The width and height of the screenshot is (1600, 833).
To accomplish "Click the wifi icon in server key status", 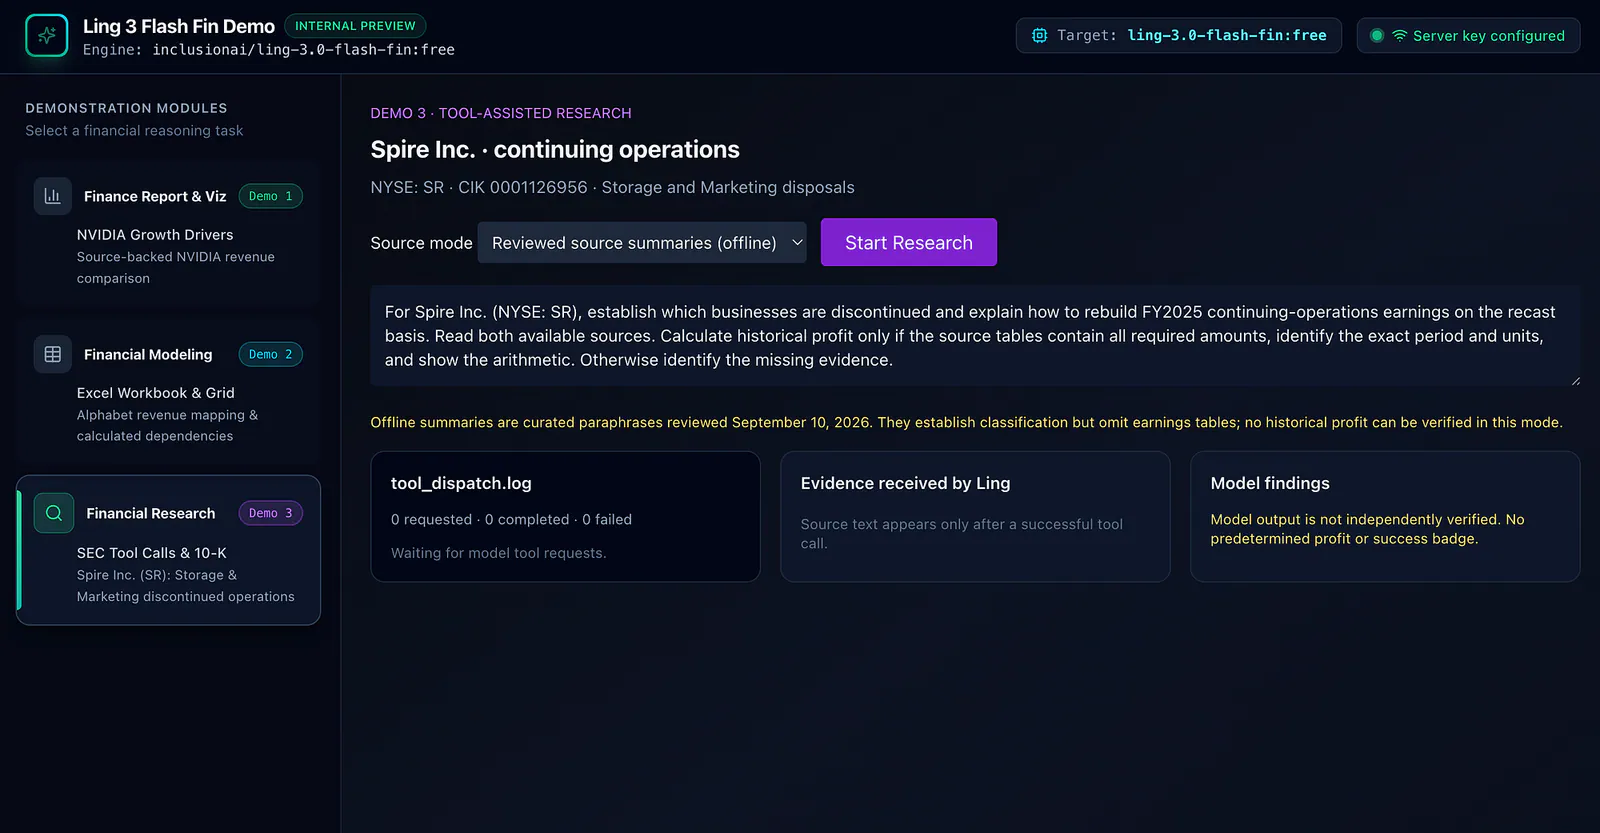I will 1400,36.
